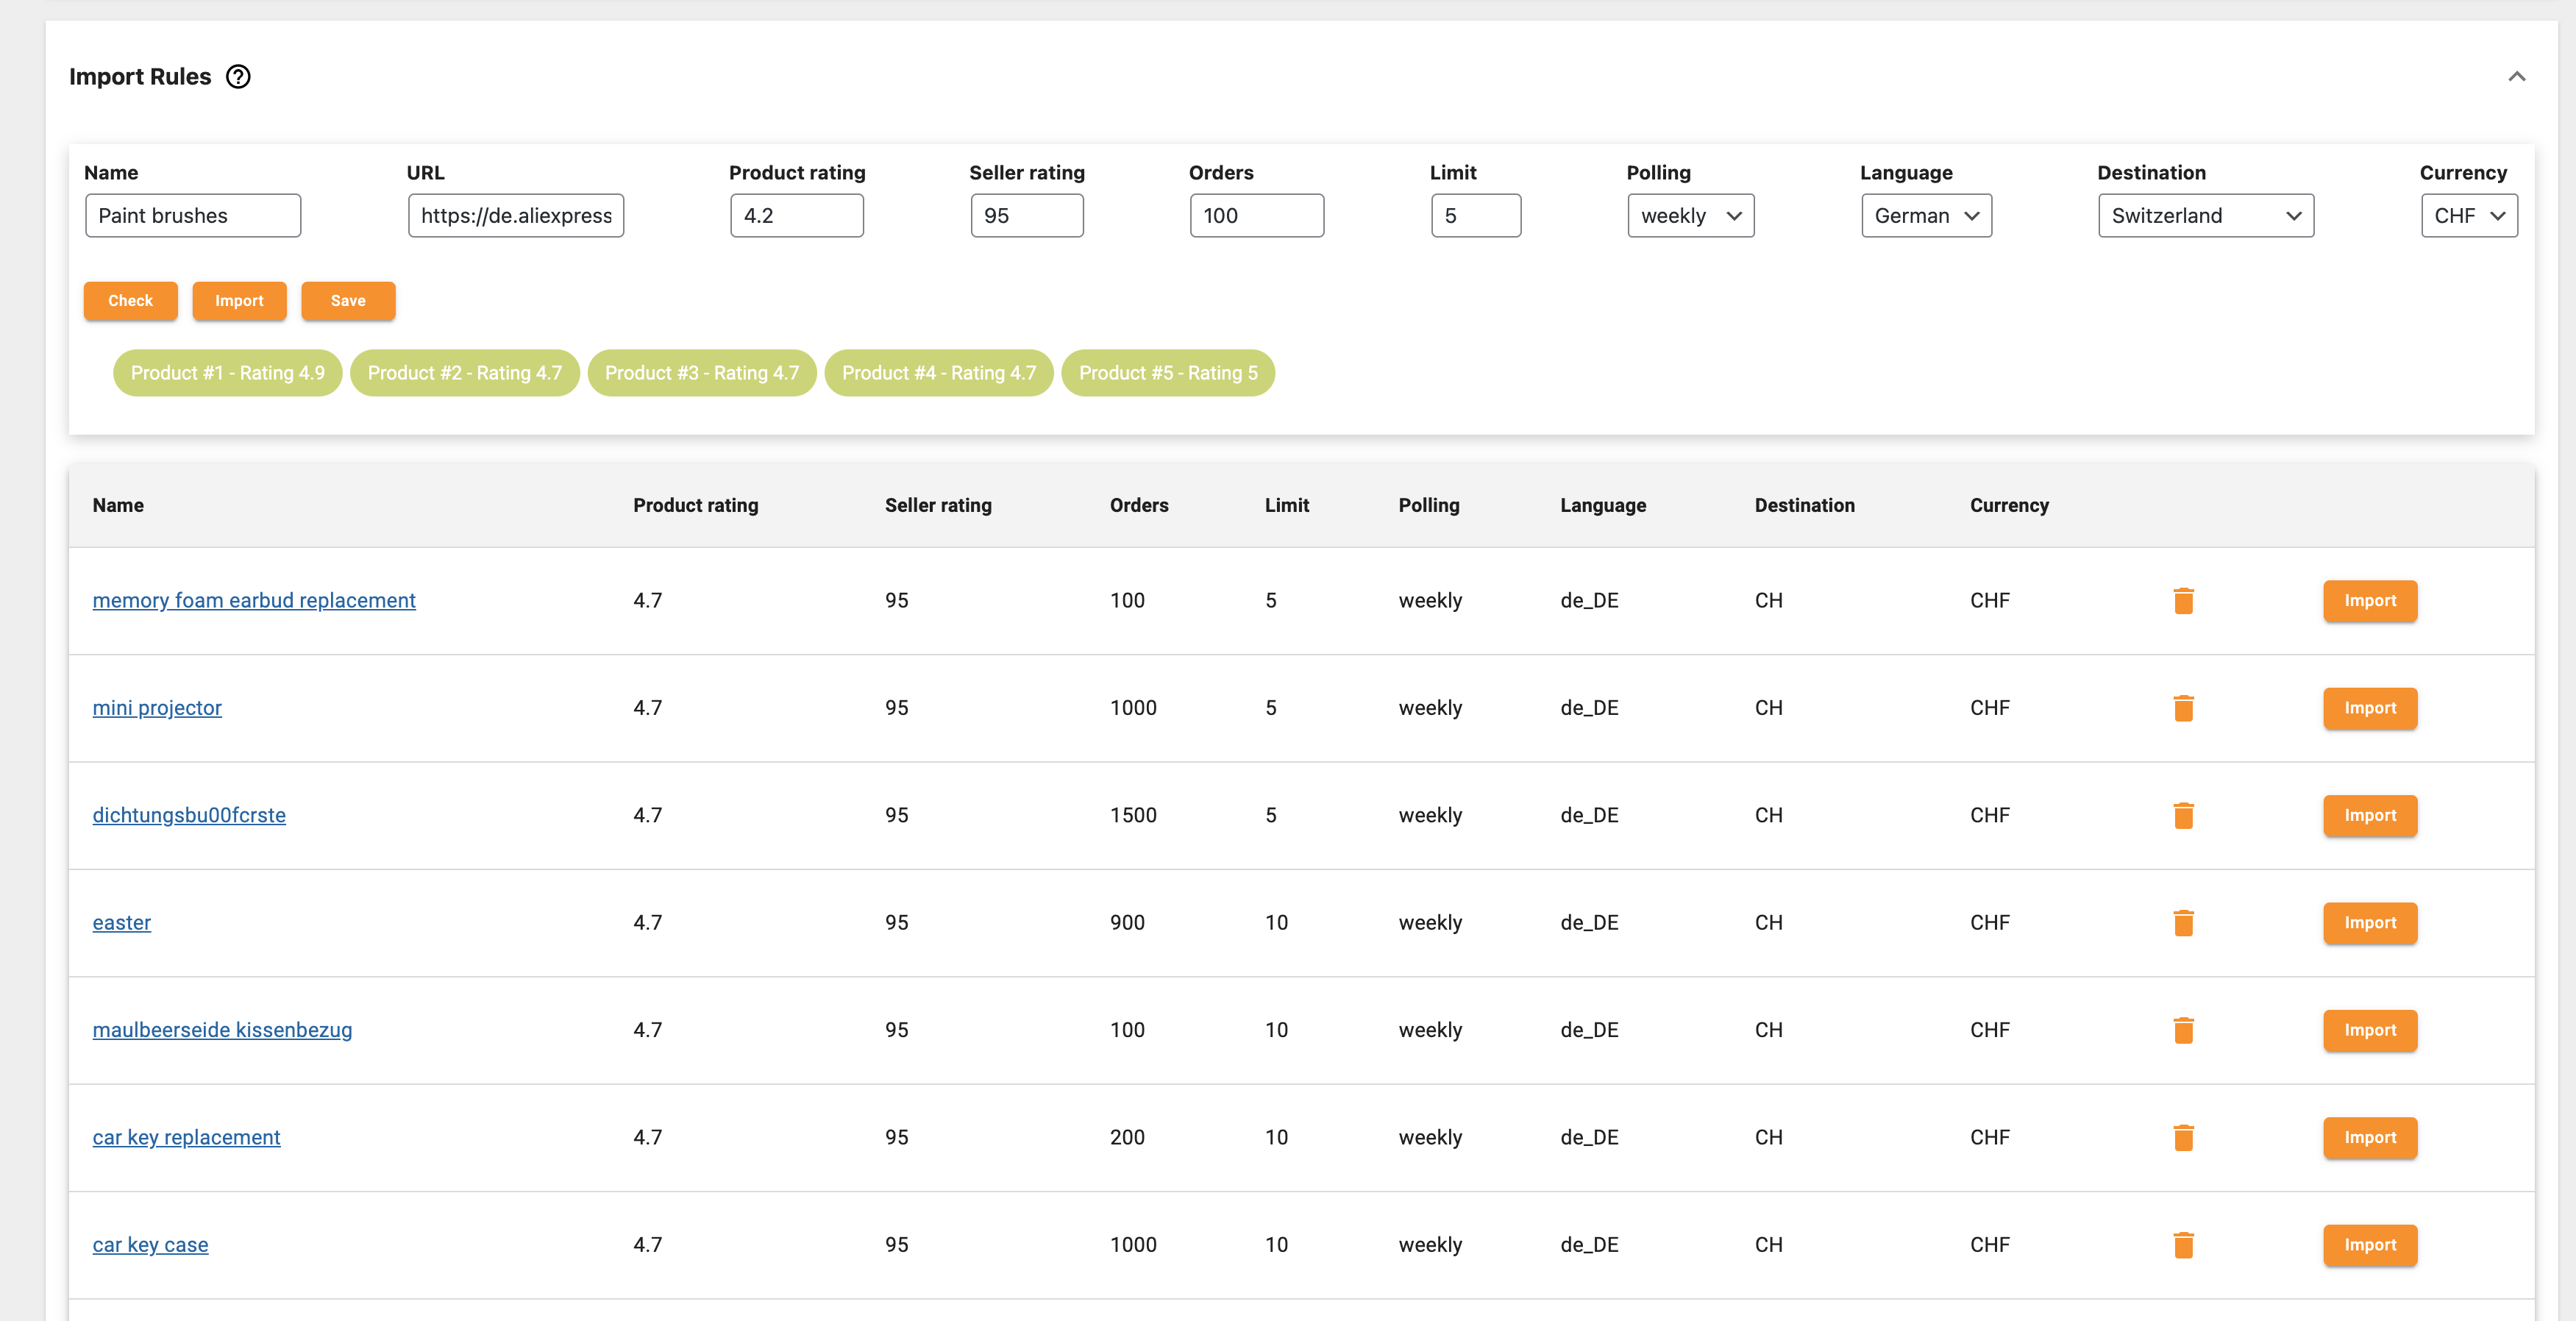This screenshot has width=2576, height=1321.
Task: Open the car key case link
Action: [150, 1245]
